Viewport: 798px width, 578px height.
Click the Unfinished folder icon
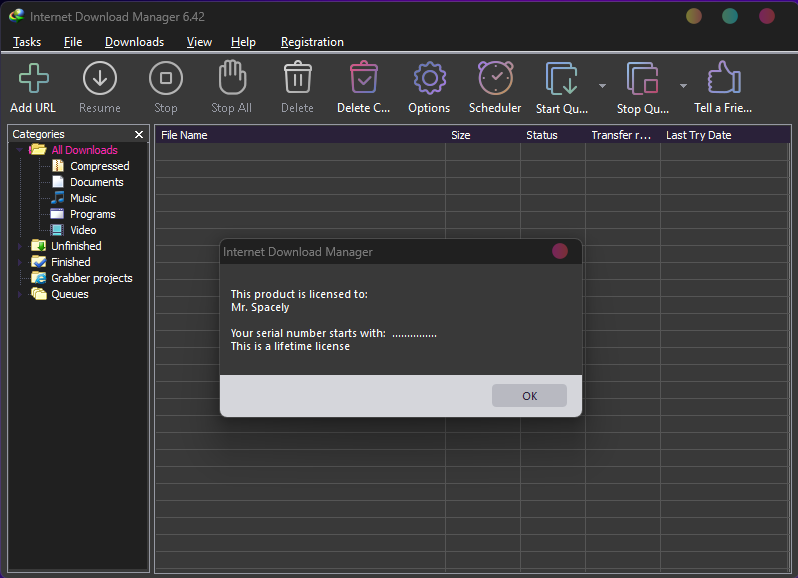click(39, 246)
